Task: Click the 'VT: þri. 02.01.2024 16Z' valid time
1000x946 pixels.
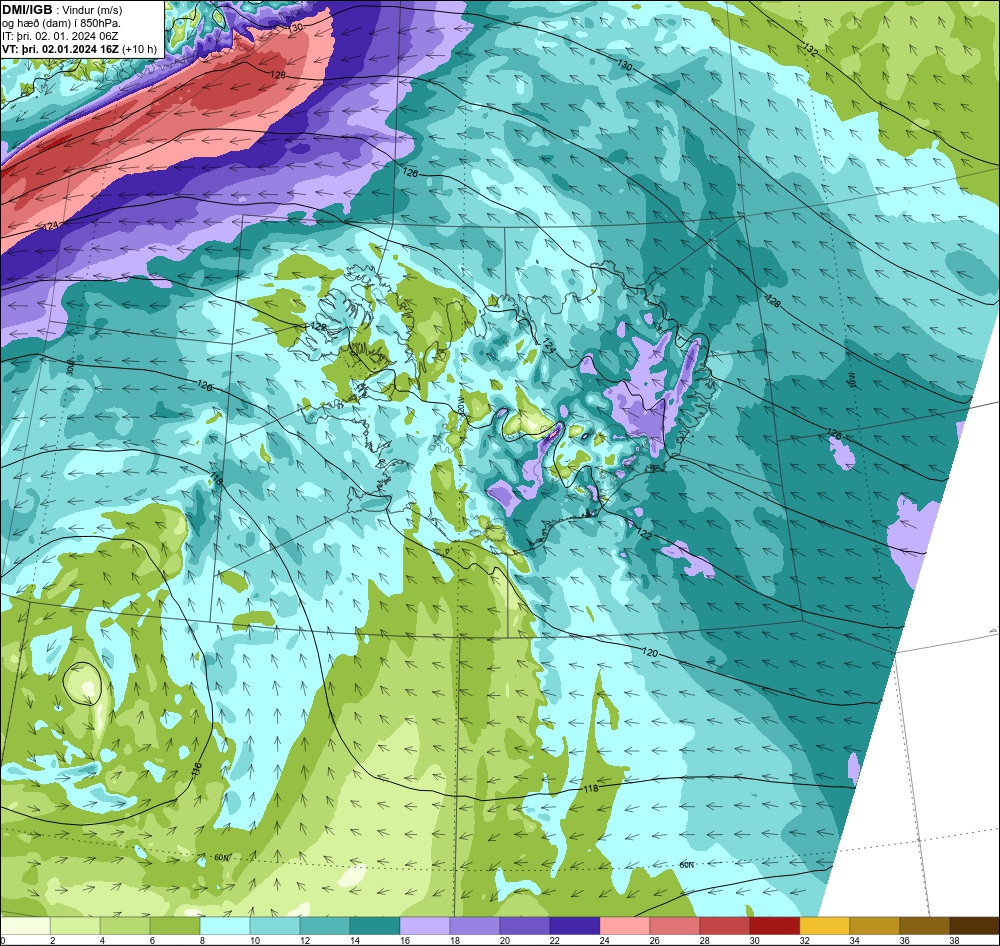Action: coord(60,49)
